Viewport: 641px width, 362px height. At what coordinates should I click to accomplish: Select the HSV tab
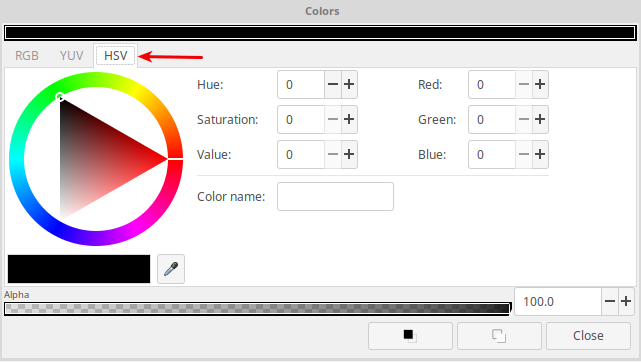(x=115, y=56)
